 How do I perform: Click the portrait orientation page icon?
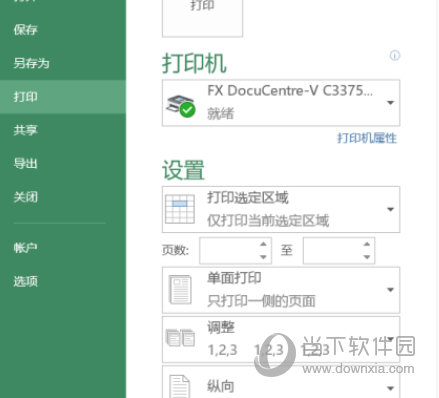(x=180, y=386)
